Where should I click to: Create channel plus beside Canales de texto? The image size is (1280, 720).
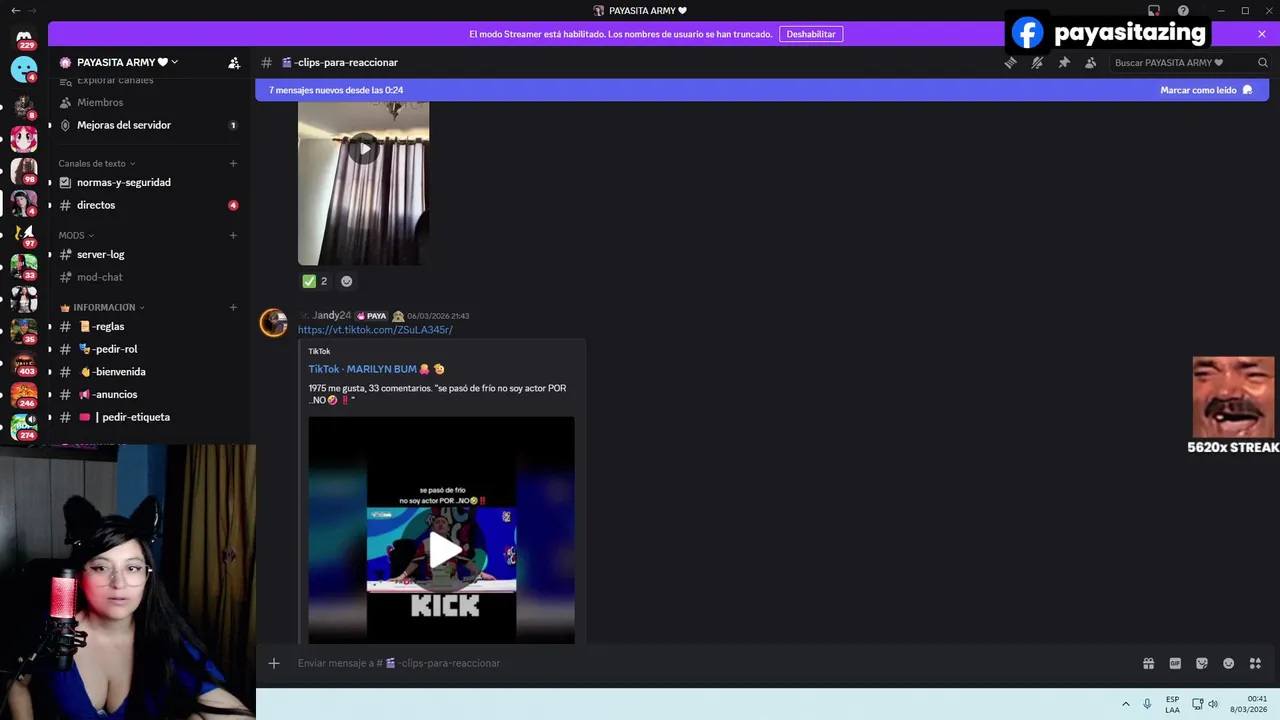(x=233, y=163)
